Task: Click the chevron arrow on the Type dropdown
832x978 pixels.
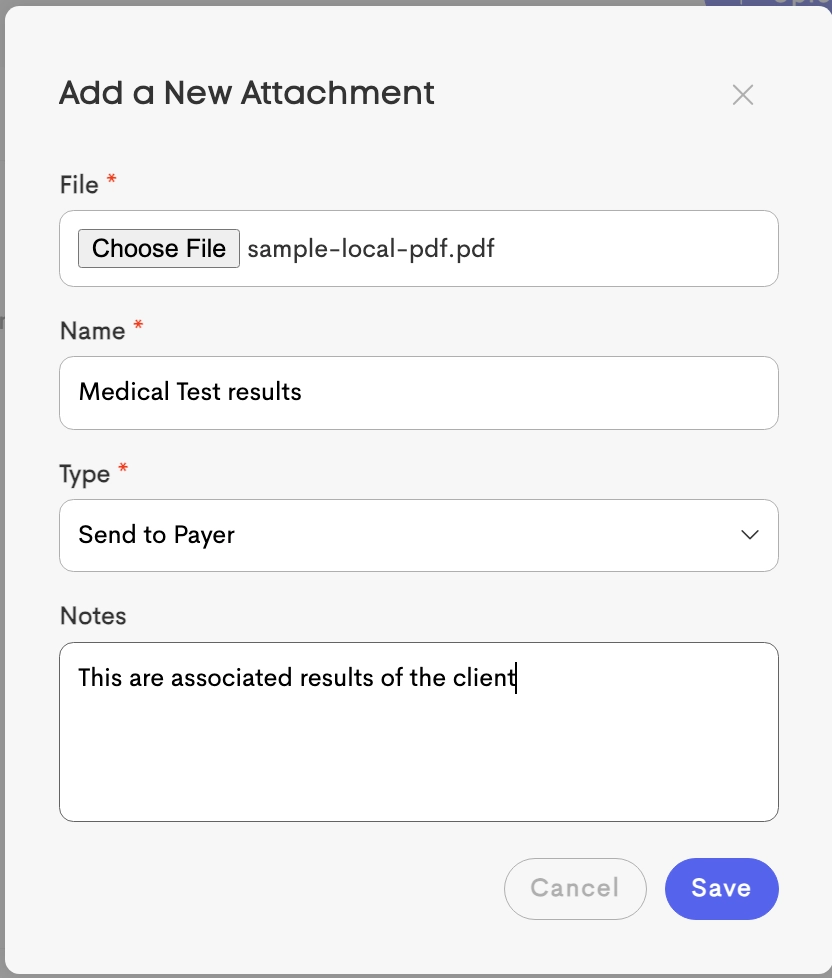Action: pos(750,535)
